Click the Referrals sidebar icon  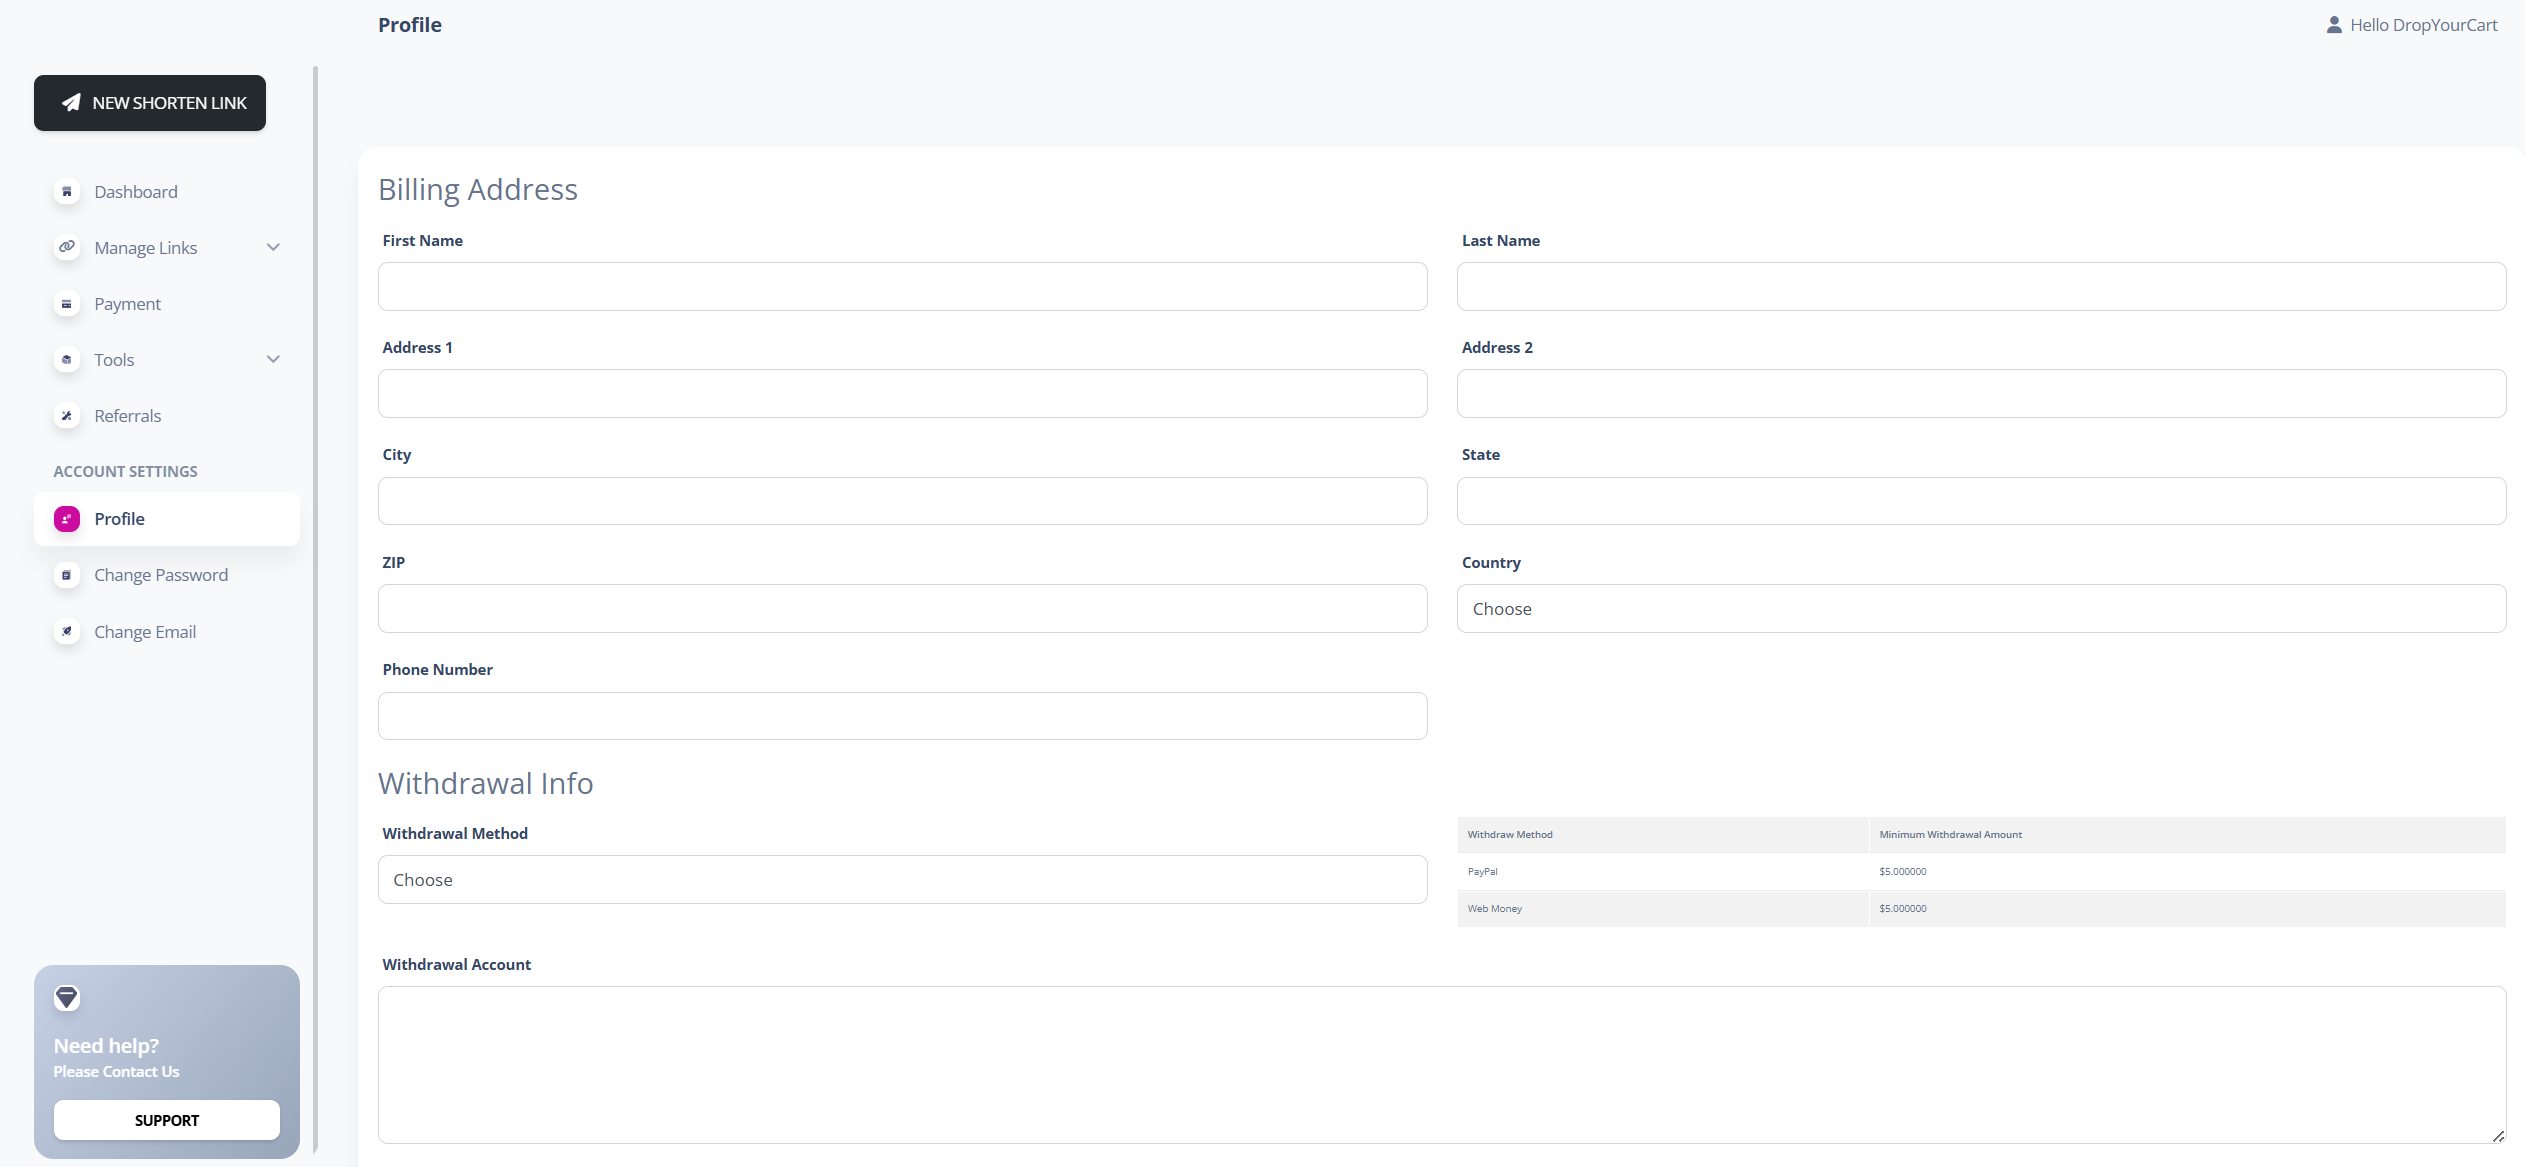coord(67,416)
